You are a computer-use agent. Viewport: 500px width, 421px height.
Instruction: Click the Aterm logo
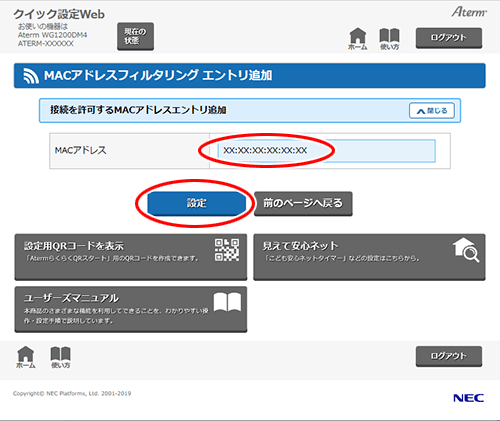click(x=469, y=12)
